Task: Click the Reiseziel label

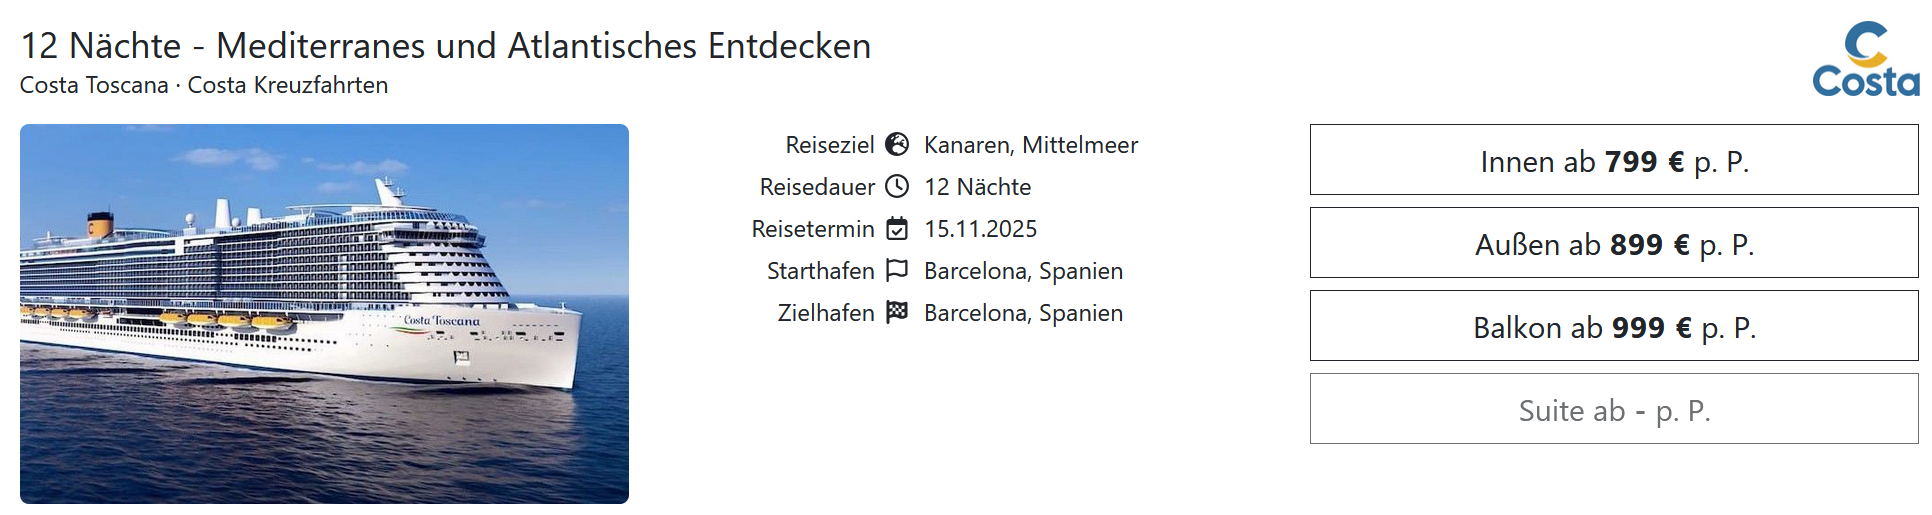Action: pyautogui.click(x=829, y=145)
